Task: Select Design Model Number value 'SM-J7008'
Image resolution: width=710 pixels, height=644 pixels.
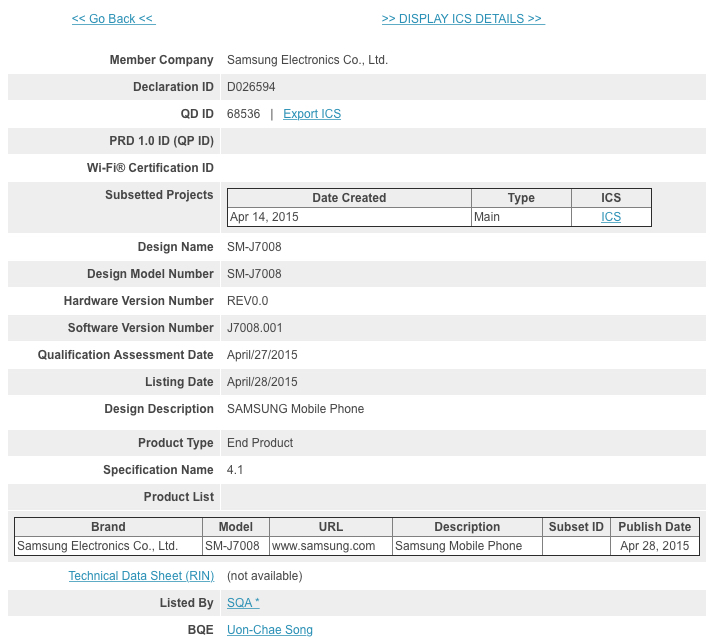Action: tap(254, 274)
